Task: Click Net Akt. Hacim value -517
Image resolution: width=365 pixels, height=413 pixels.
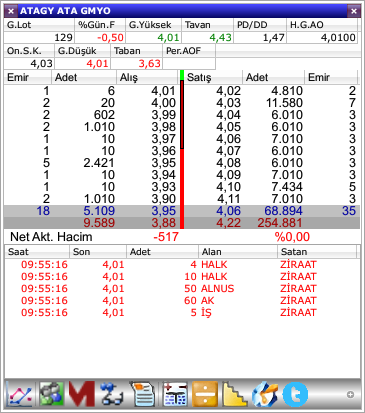Action: pos(166,237)
